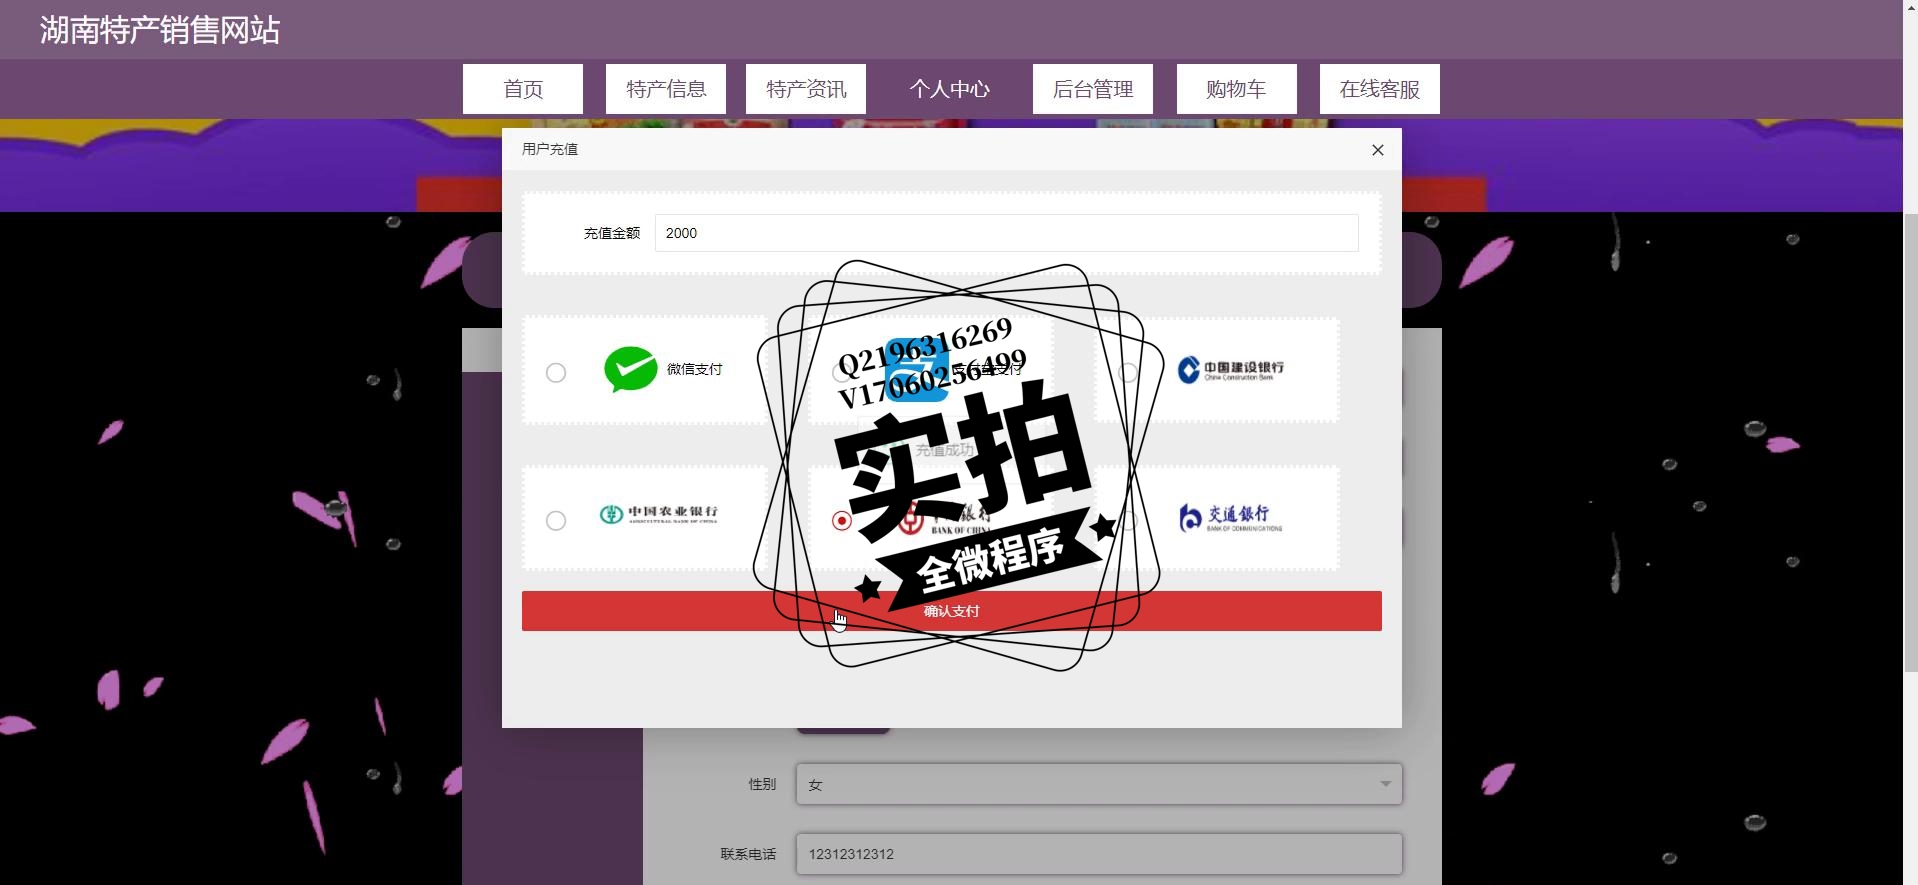Choose the Bank of Communications radio button

pyautogui.click(x=1128, y=521)
